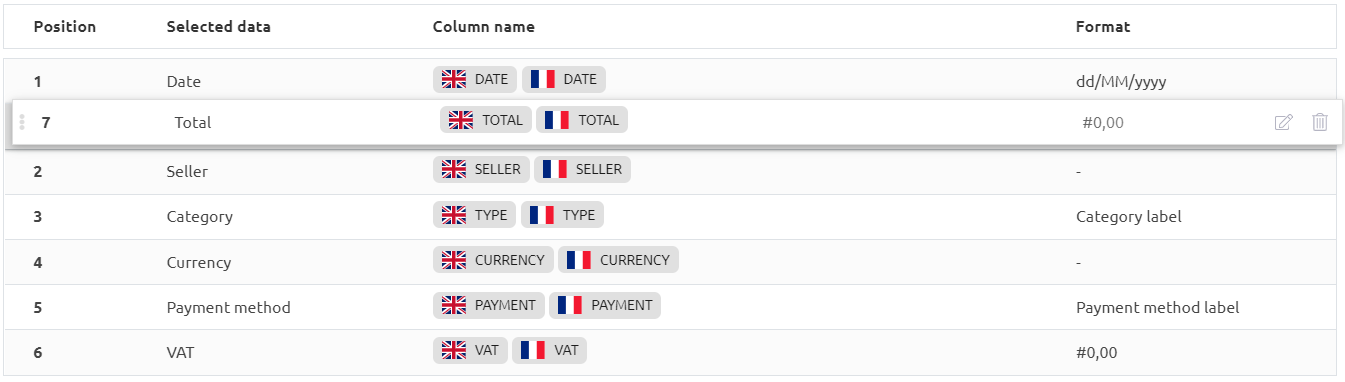This screenshot has width=1345, height=382.
Task: Grab the drag handle on Total row
Action: [x=22, y=122]
